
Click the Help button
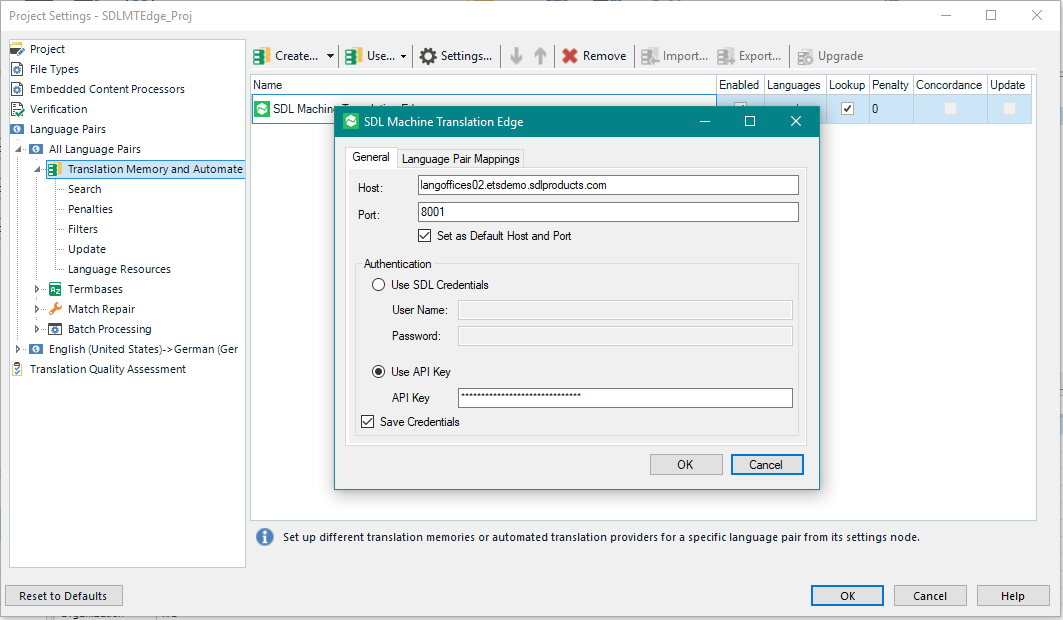click(x=1013, y=596)
